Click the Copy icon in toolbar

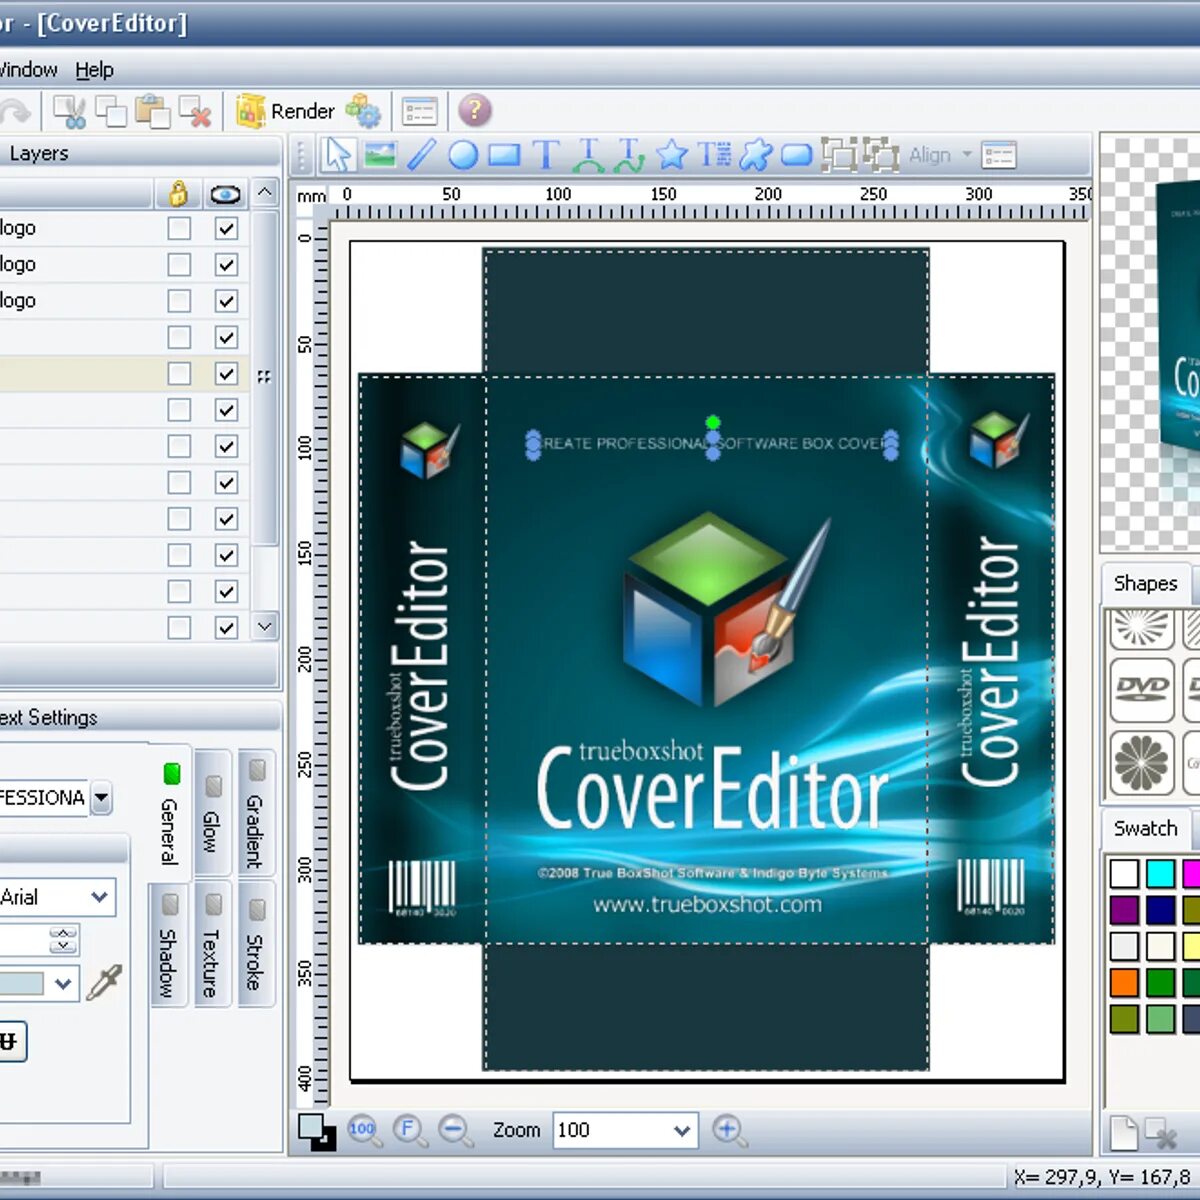(x=110, y=111)
